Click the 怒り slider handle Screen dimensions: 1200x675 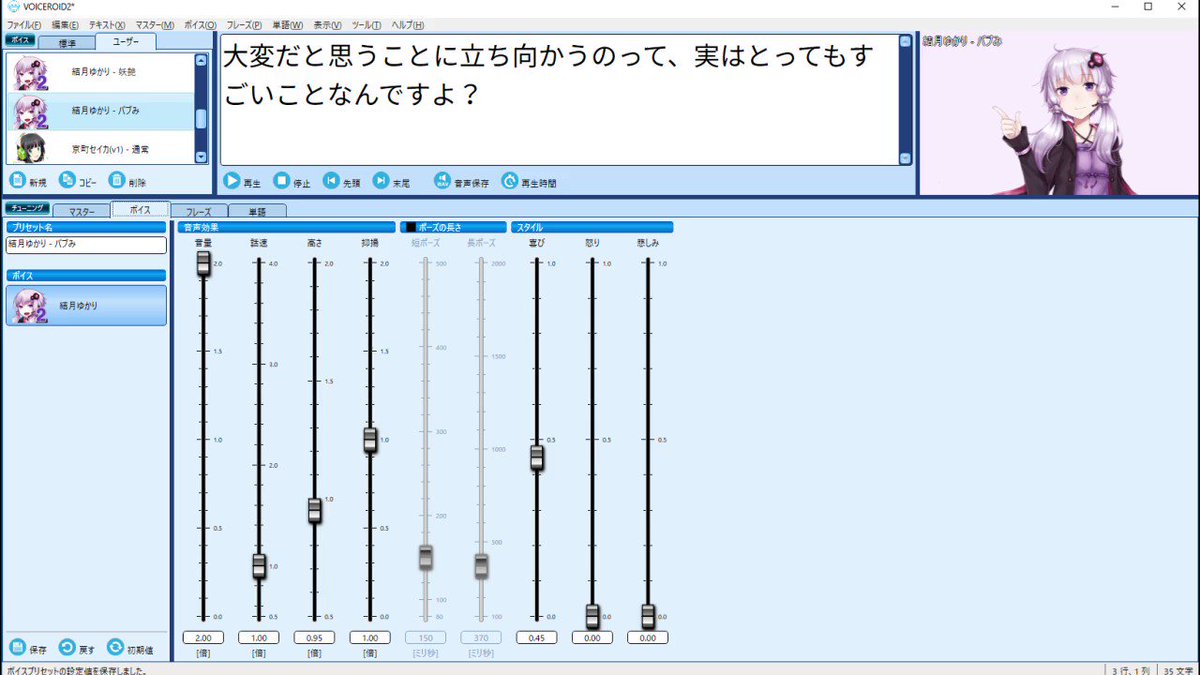(x=592, y=616)
